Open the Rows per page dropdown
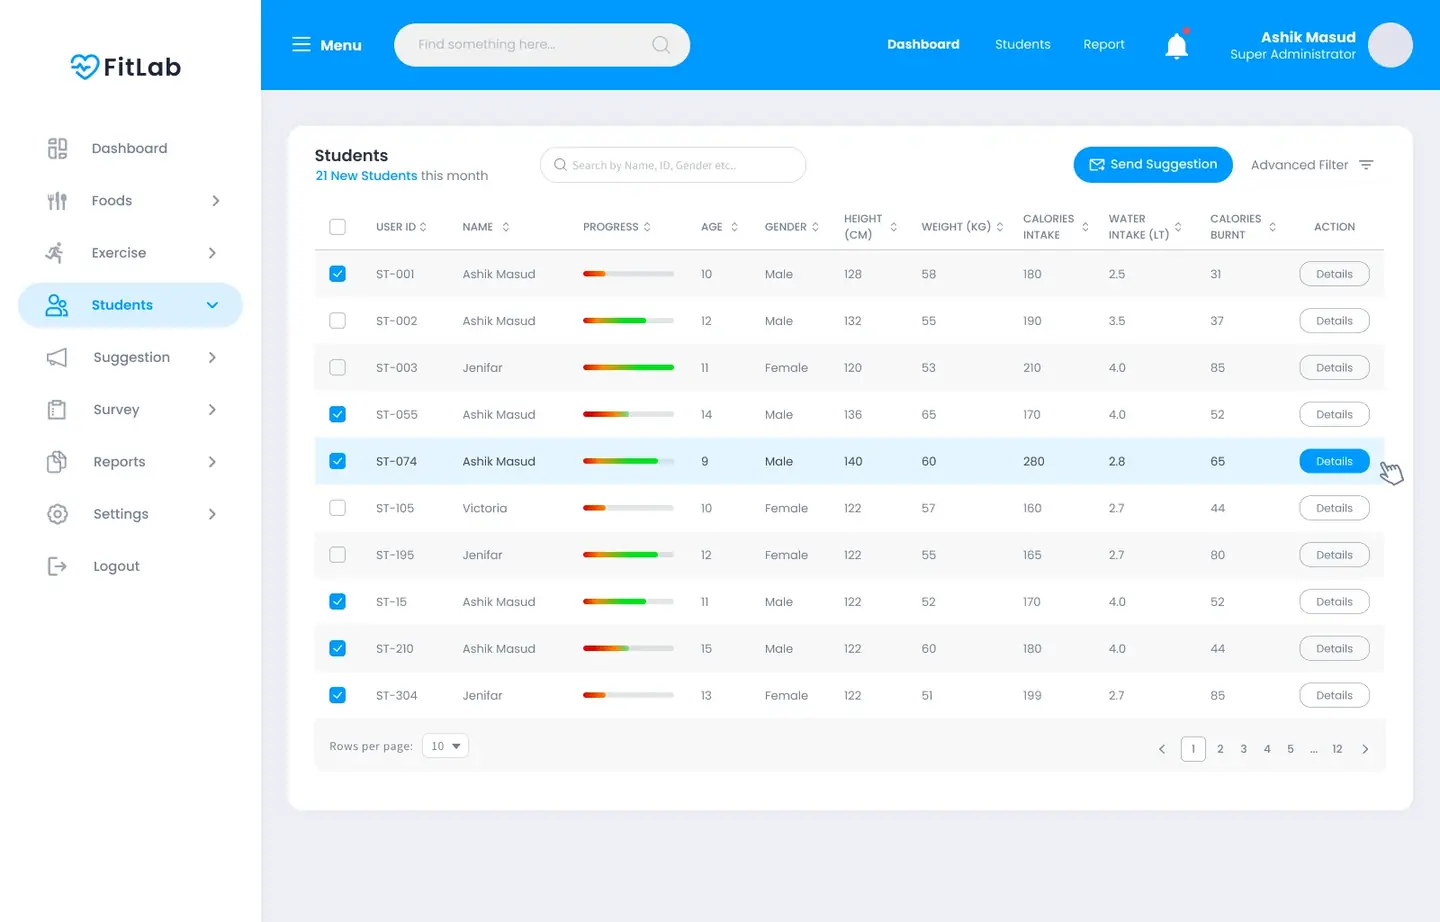The width and height of the screenshot is (1440, 922). click(x=445, y=746)
